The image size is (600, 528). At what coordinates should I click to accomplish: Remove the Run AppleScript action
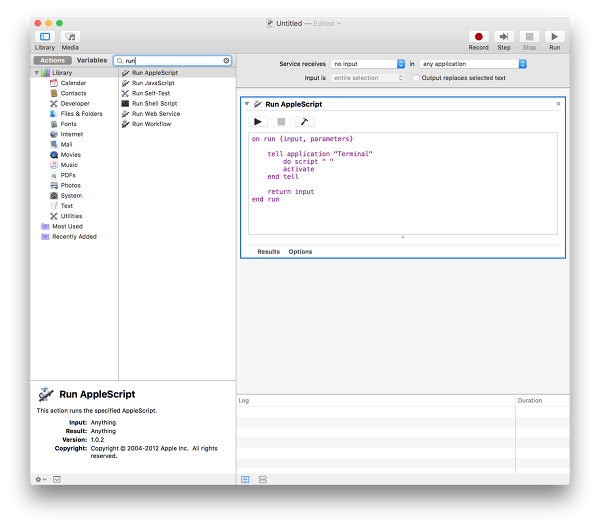click(558, 104)
